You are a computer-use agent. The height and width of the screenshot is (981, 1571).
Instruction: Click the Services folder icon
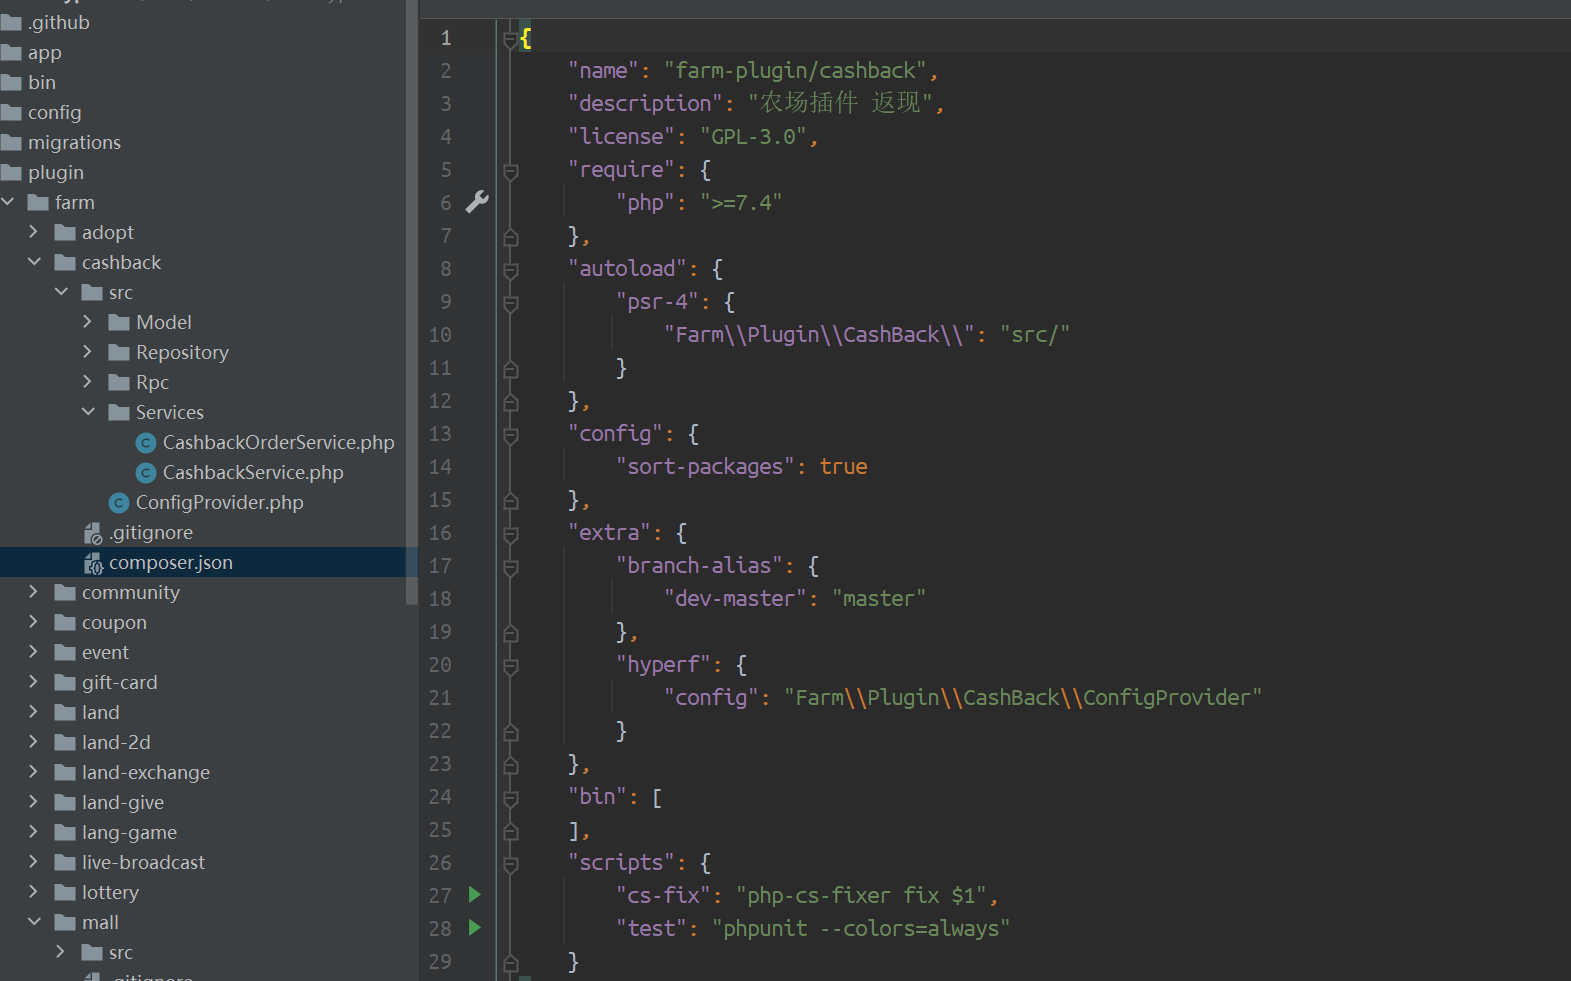119,413
